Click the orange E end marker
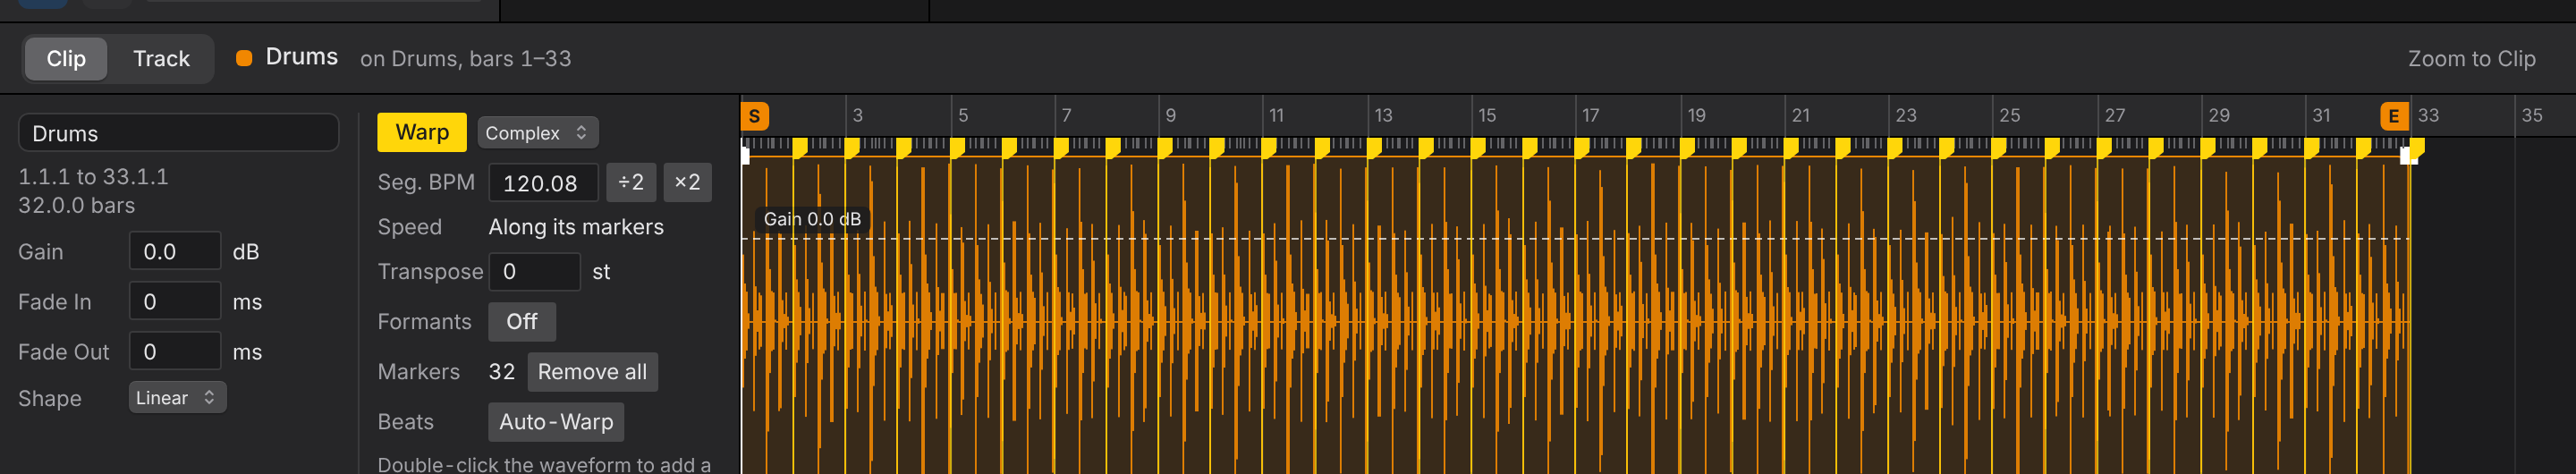Image resolution: width=2576 pixels, height=474 pixels. tap(2393, 116)
